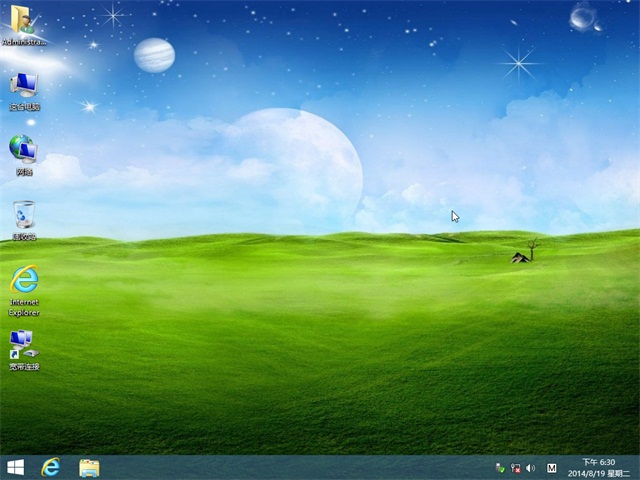Click the Show Desktop strip at taskbar end
The height and width of the screenshot is (480, 640).
(637, 467)
